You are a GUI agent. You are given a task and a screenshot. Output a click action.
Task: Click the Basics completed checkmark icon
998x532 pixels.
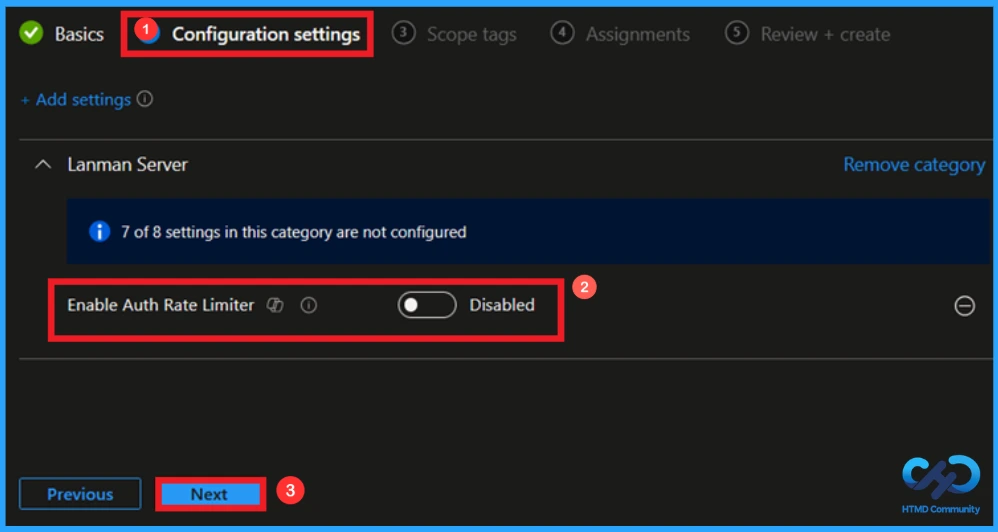pyautogui.click(x=31, y=33)
